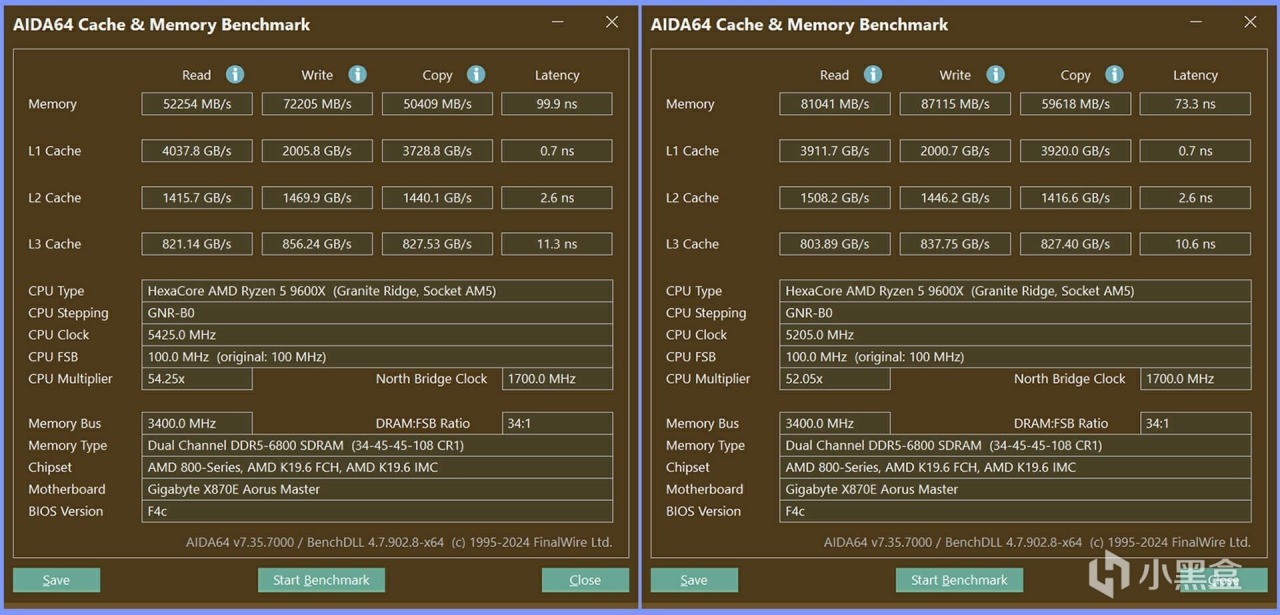Click CPU Multiplier field showing 52.05x
This screenshot has width=1280, height=615.
835,379
